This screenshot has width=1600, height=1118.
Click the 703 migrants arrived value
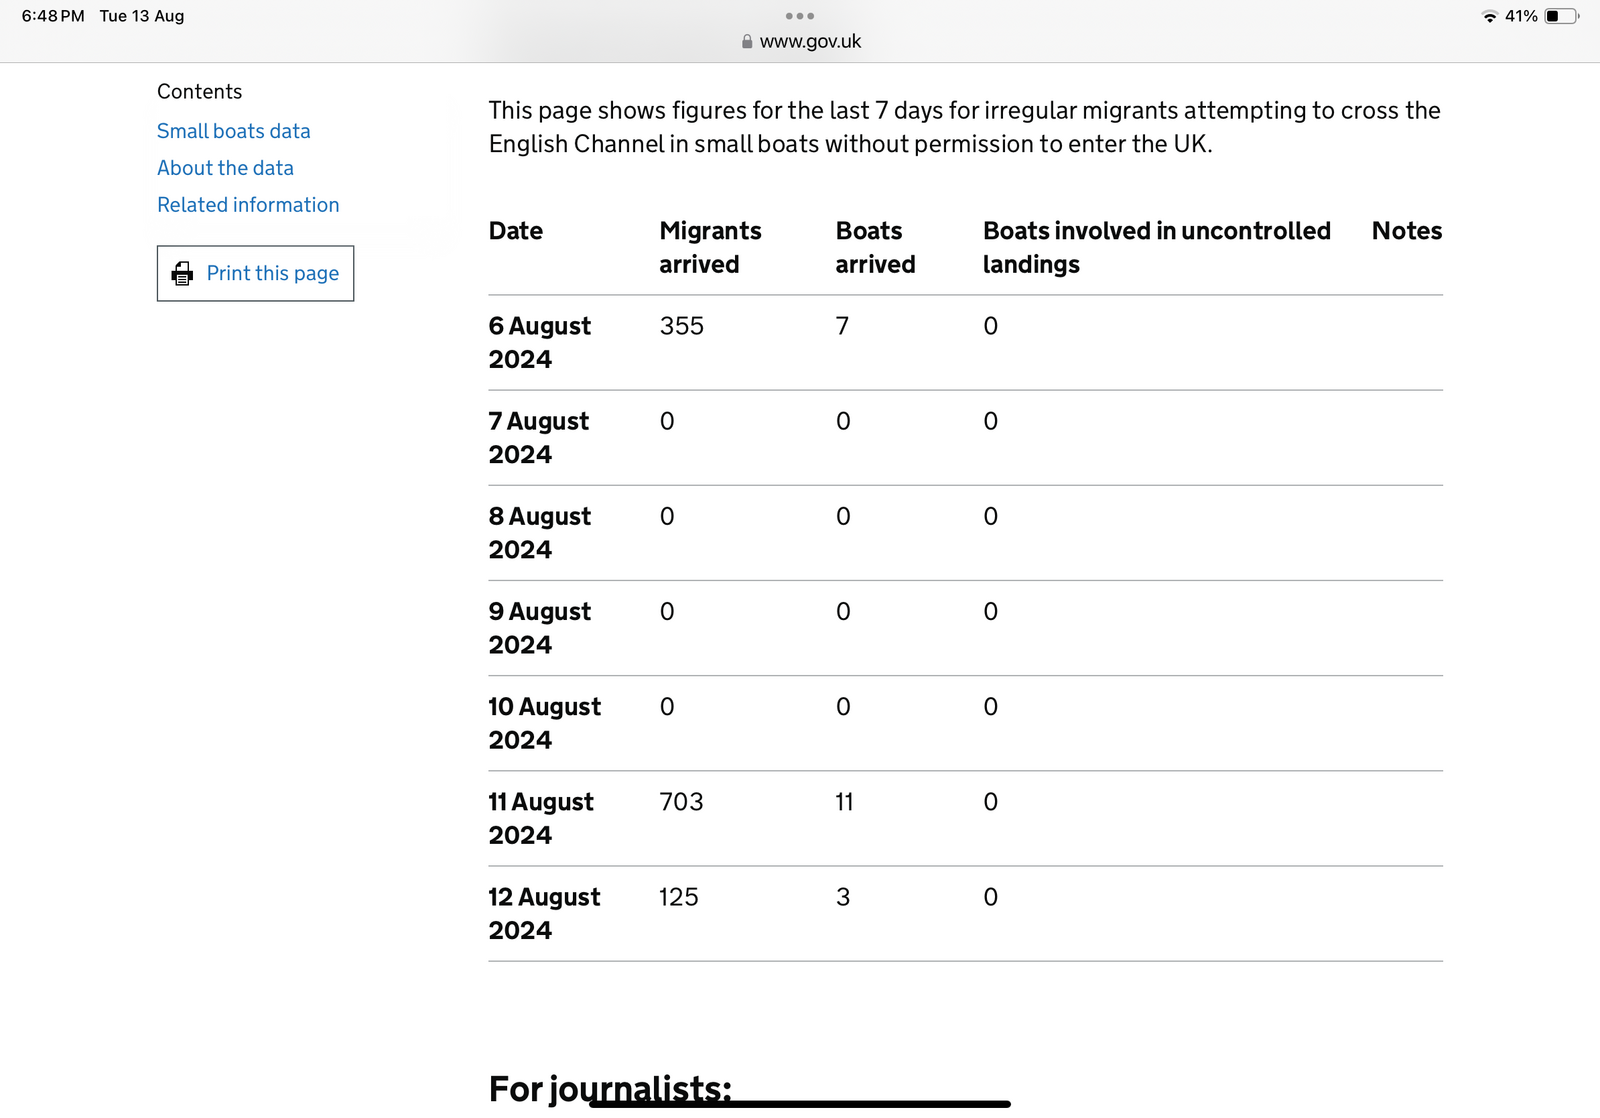coord(681,802)
